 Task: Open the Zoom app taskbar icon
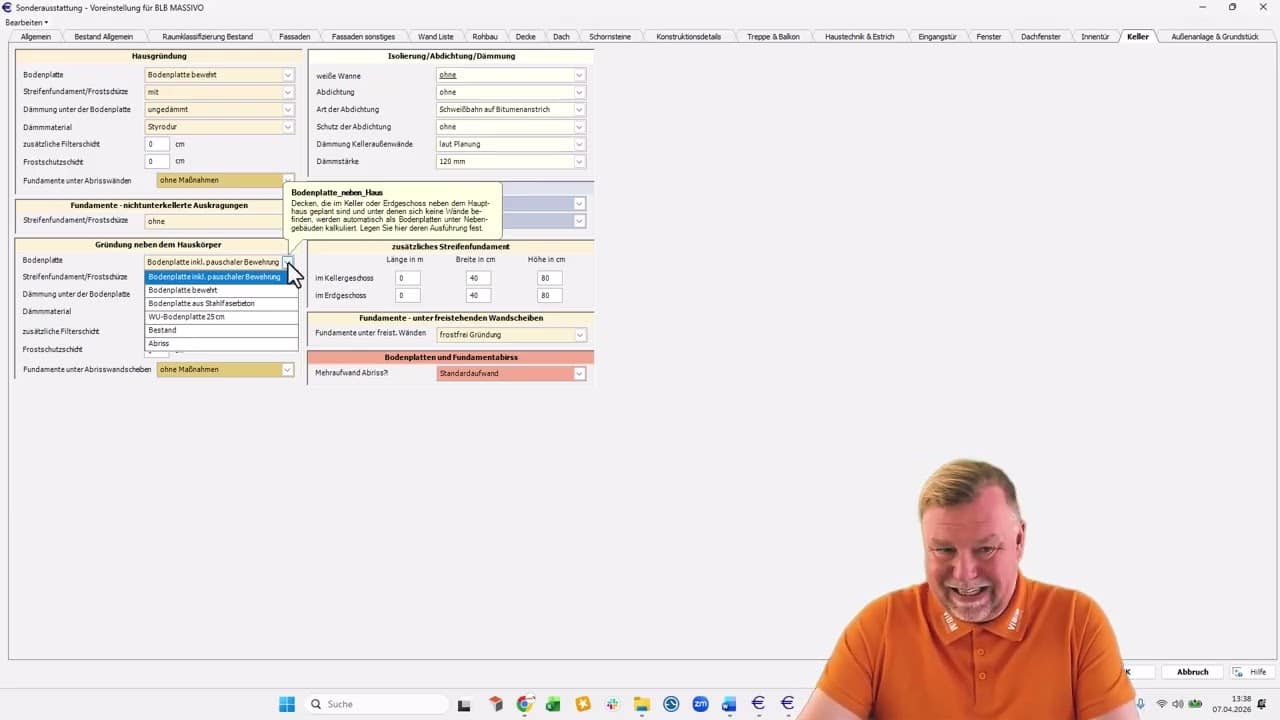[x=700, y=704]
